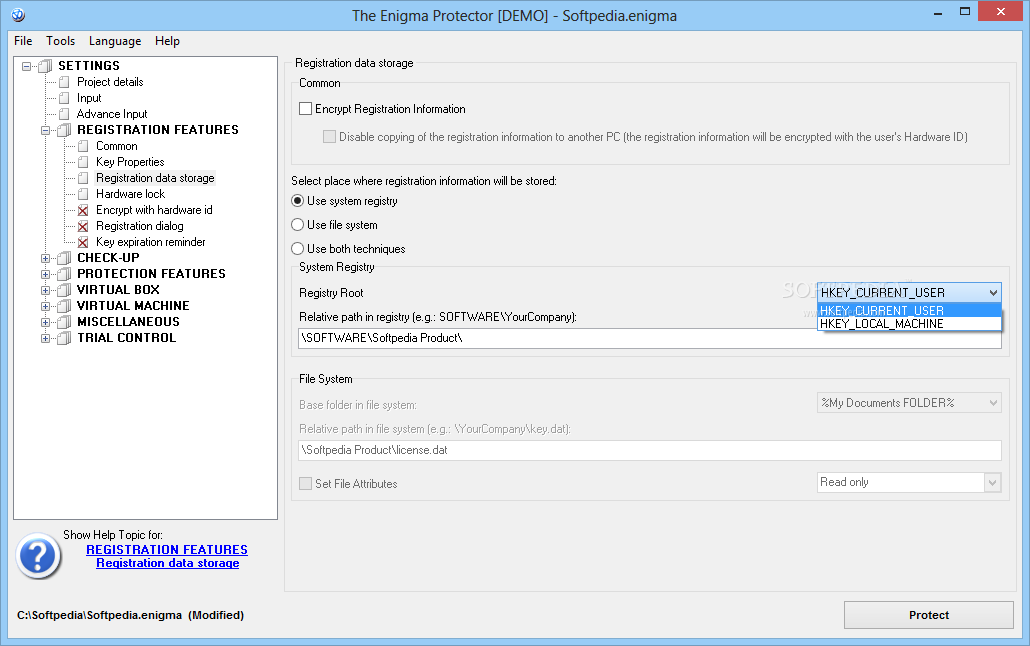Select Use system registry radio button

point(298,200)
